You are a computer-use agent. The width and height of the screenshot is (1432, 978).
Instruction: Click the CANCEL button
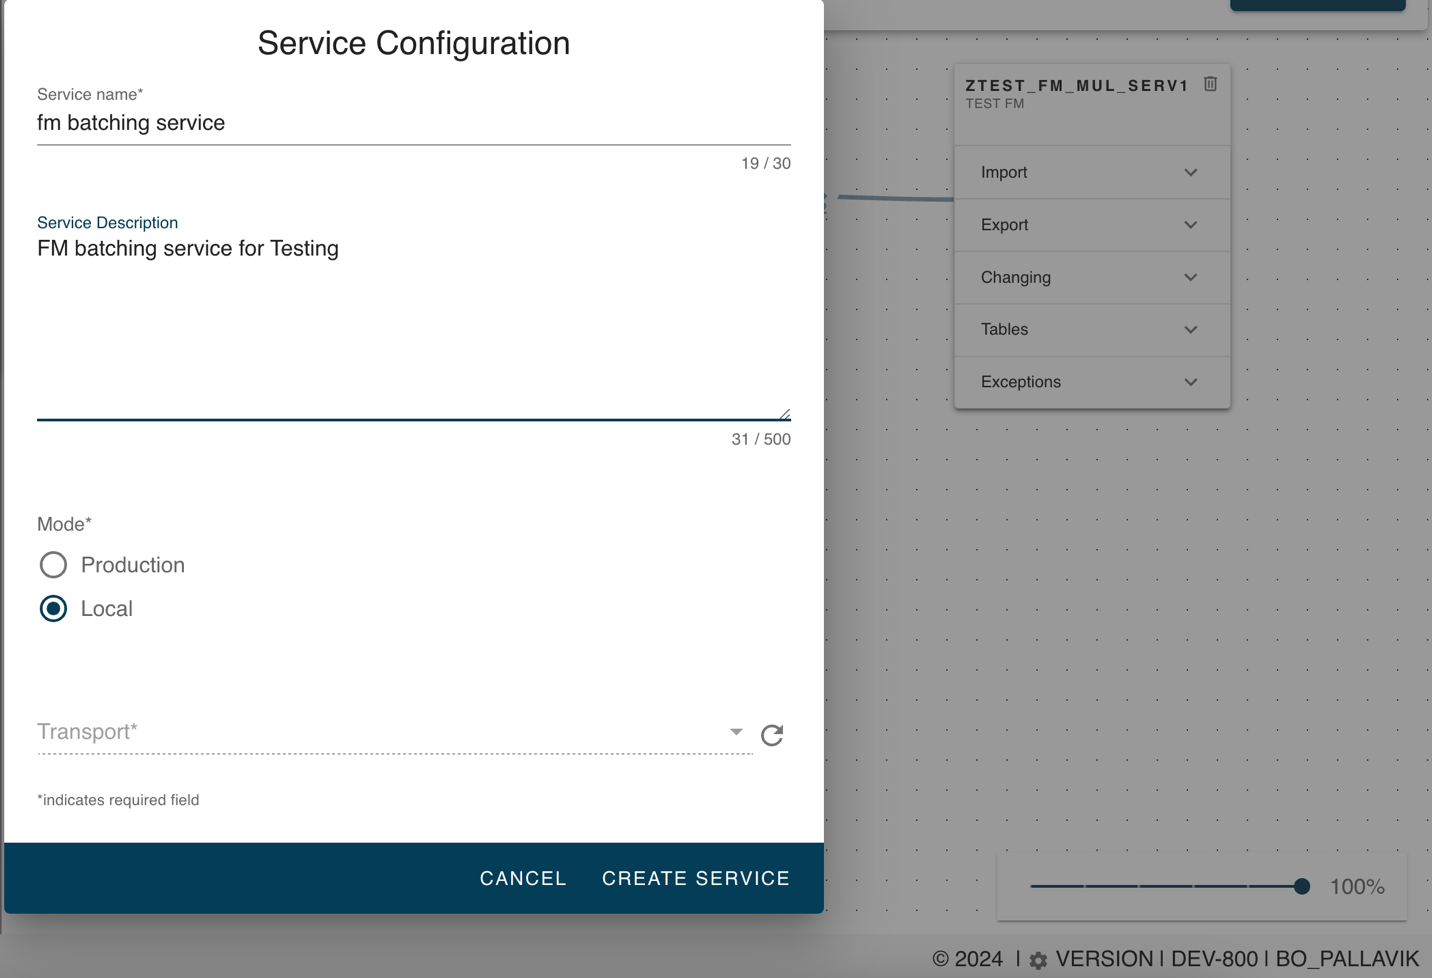[x=523, y=878]
